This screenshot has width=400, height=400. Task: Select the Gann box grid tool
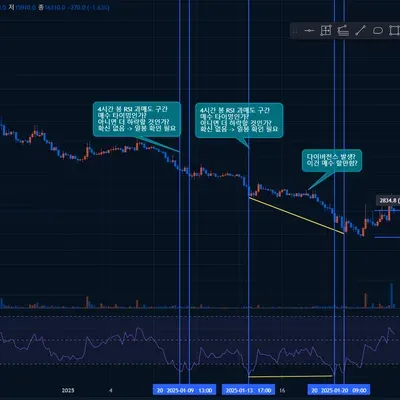326,31
